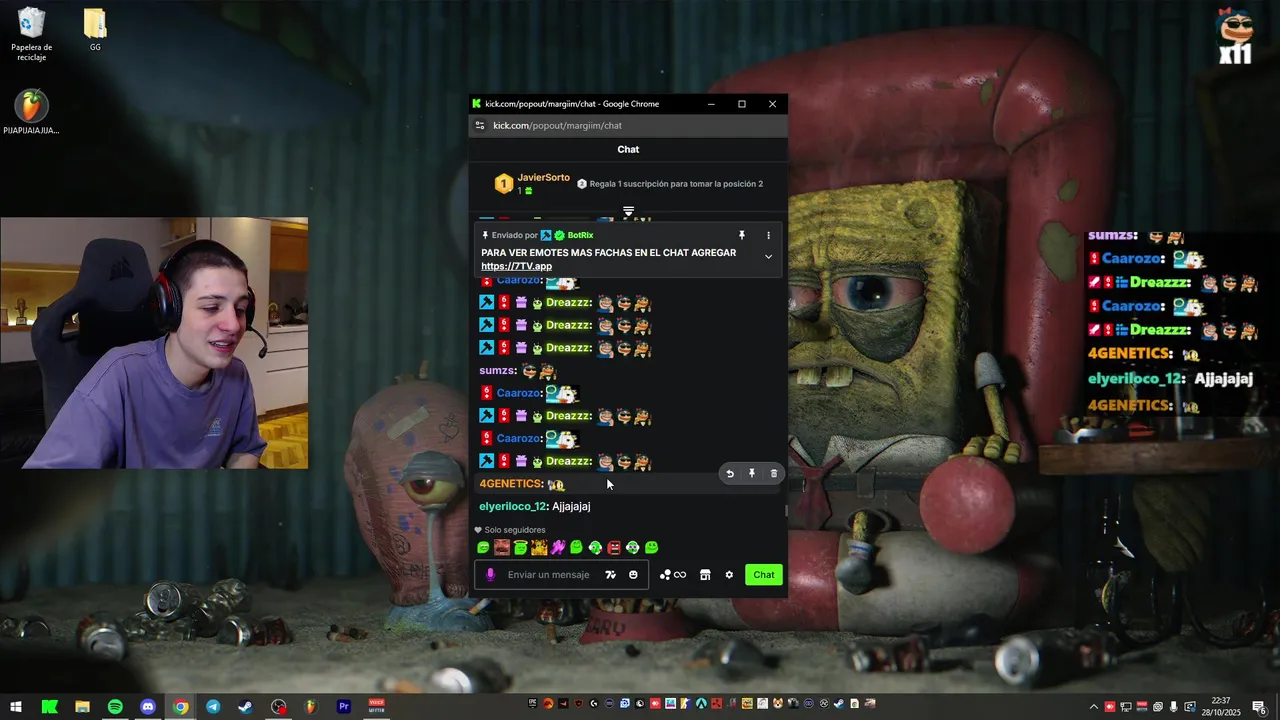Click the Chat header title

coord(628,149)
